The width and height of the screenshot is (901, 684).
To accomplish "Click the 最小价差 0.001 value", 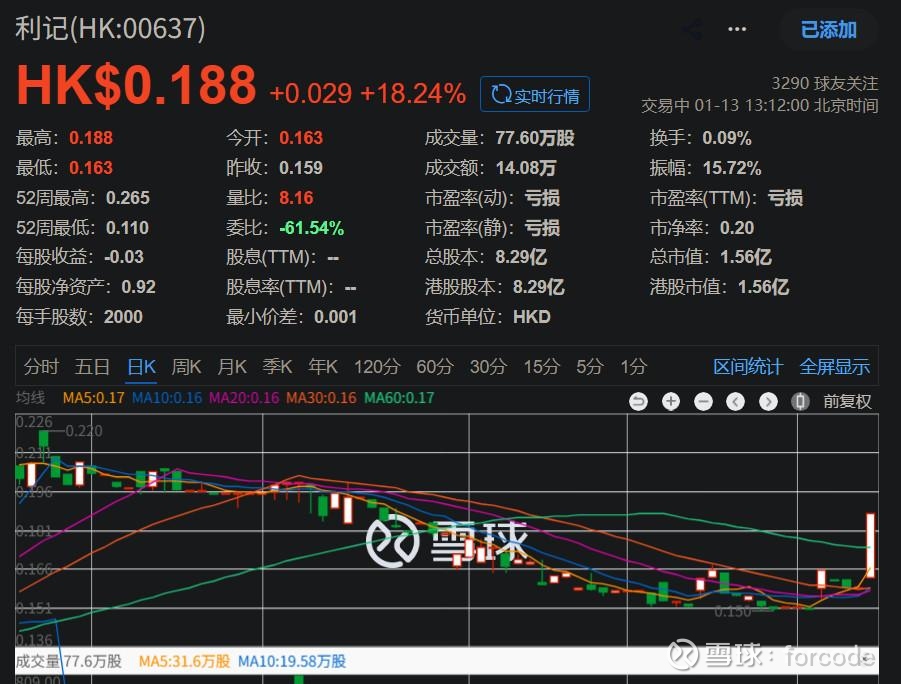I will (x=336, y=316).
